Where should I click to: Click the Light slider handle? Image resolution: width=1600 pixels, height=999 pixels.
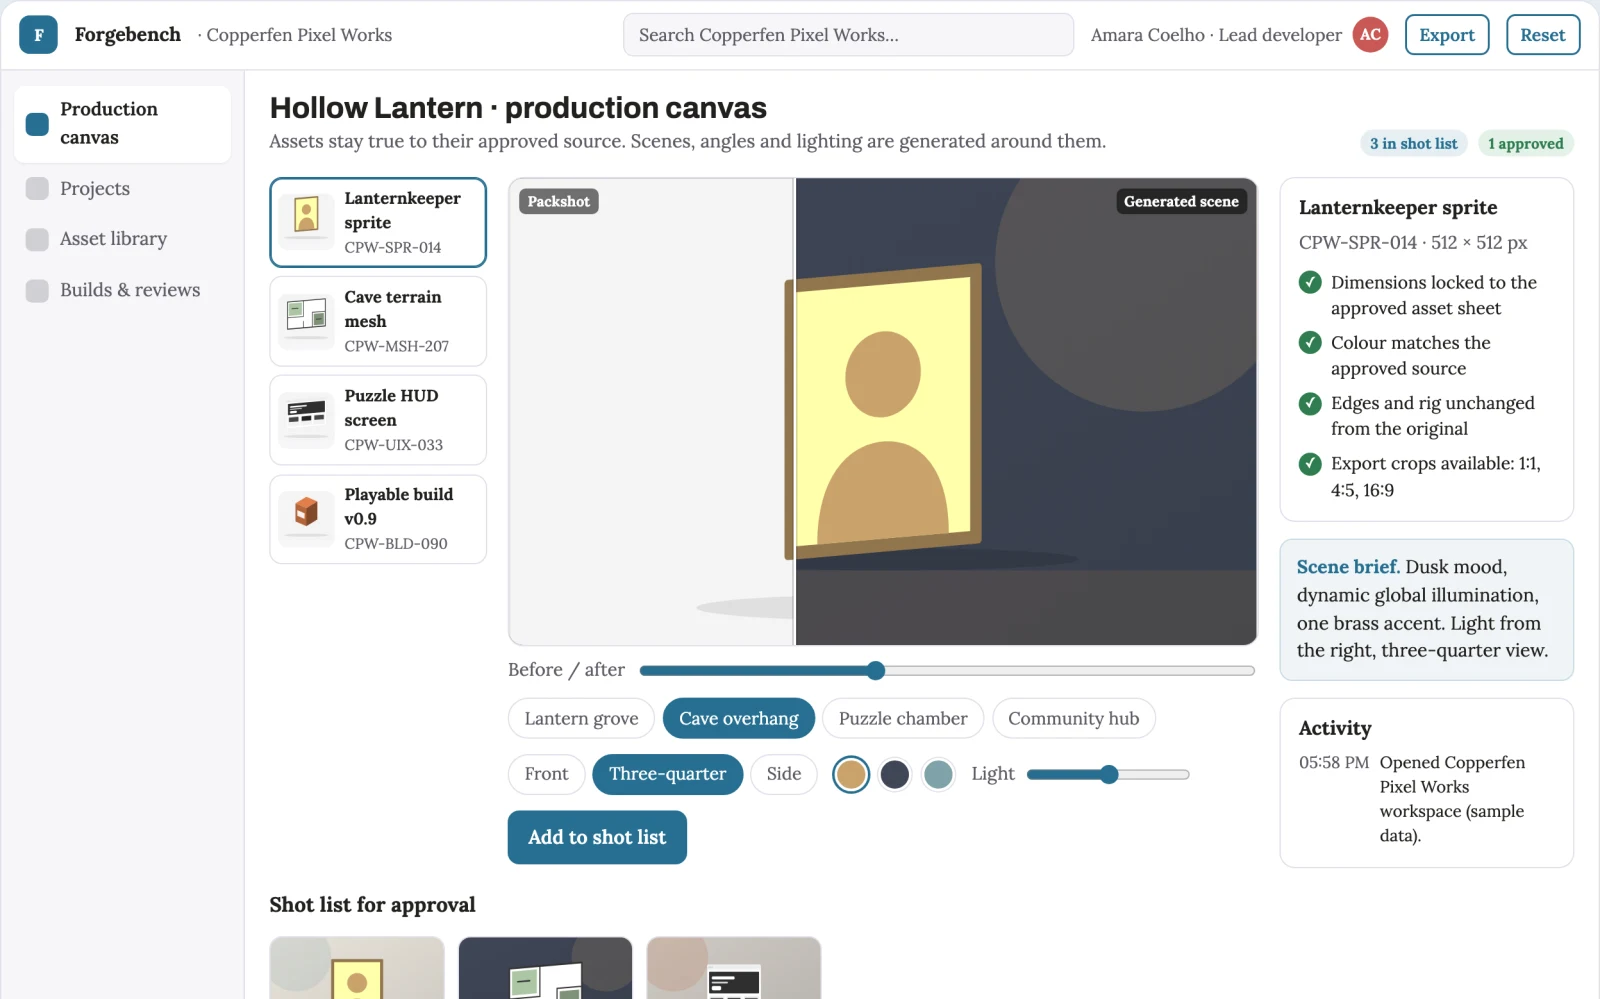[1109, 774]
